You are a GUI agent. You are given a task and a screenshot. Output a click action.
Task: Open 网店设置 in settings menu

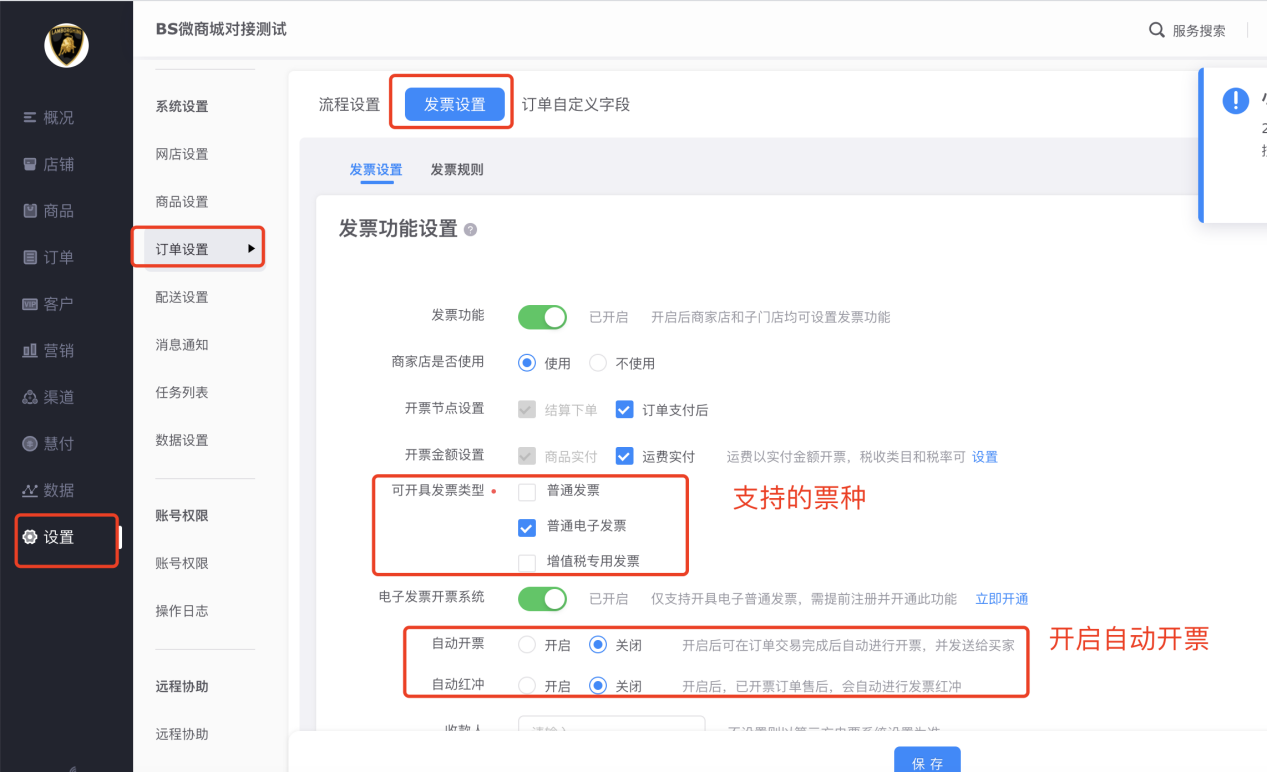click(182, 154)
